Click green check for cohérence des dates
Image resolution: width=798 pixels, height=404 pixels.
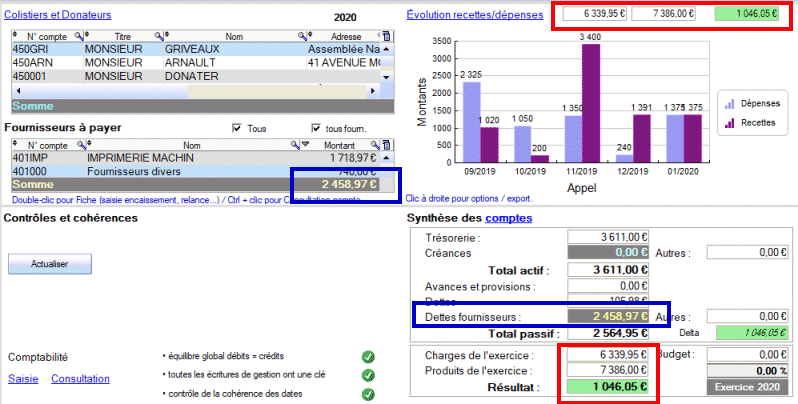368,394
